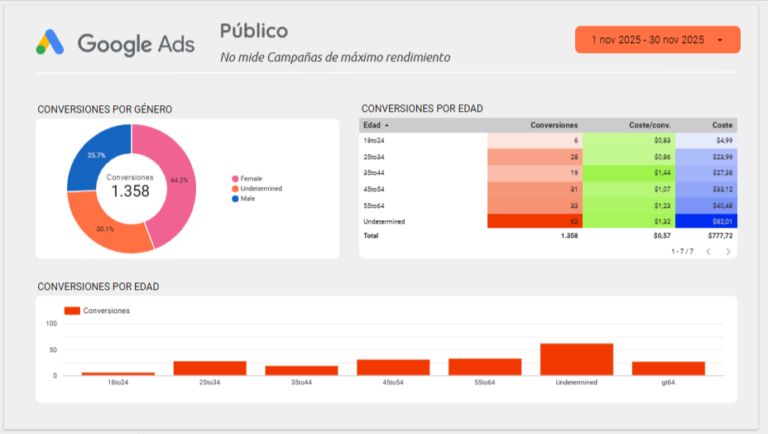This screenshot has width=768, height=434.
Task: Go to previous table page arrow
Action: click(708, 252)
